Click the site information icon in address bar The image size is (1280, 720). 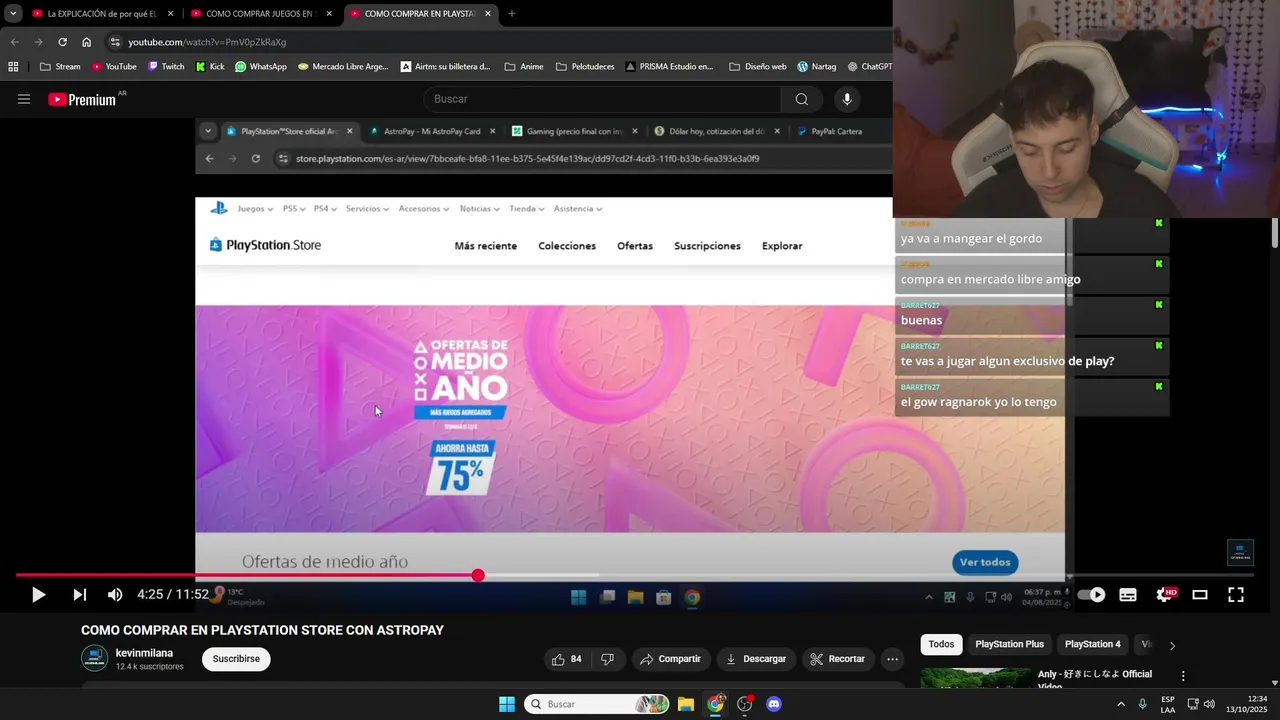[115, 42]
